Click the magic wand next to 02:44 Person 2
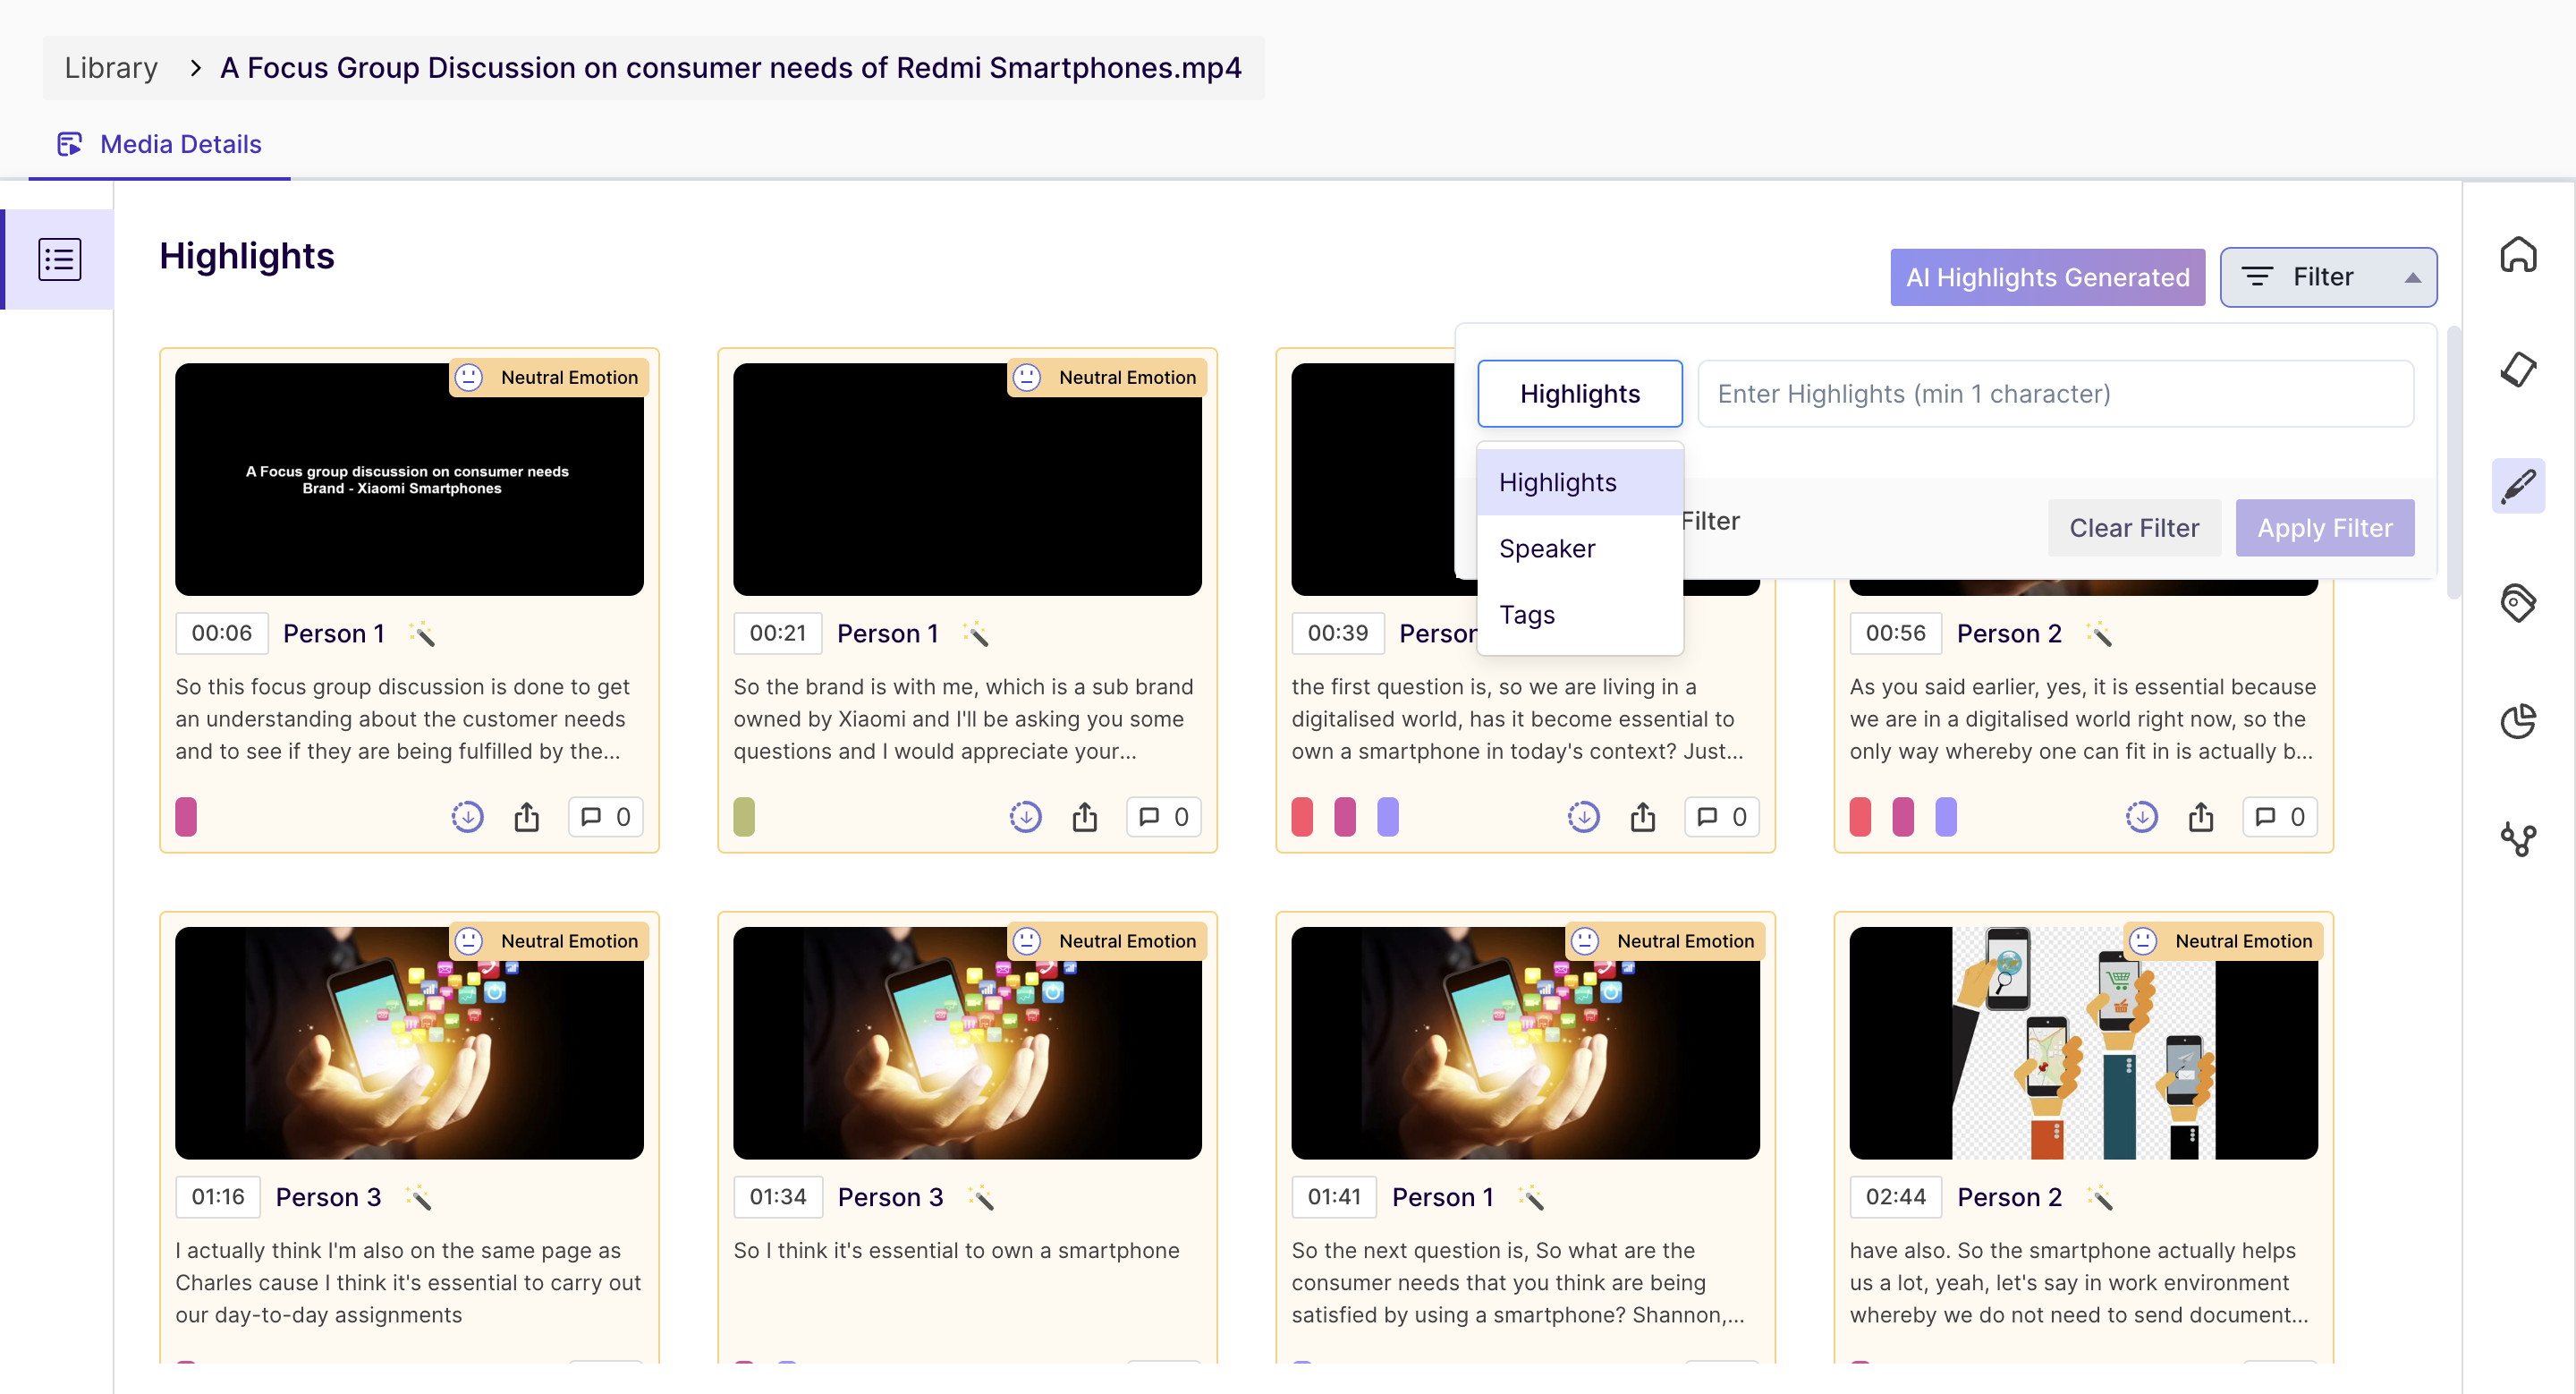The image size is (2576, 1394). click(2100, 1197)
